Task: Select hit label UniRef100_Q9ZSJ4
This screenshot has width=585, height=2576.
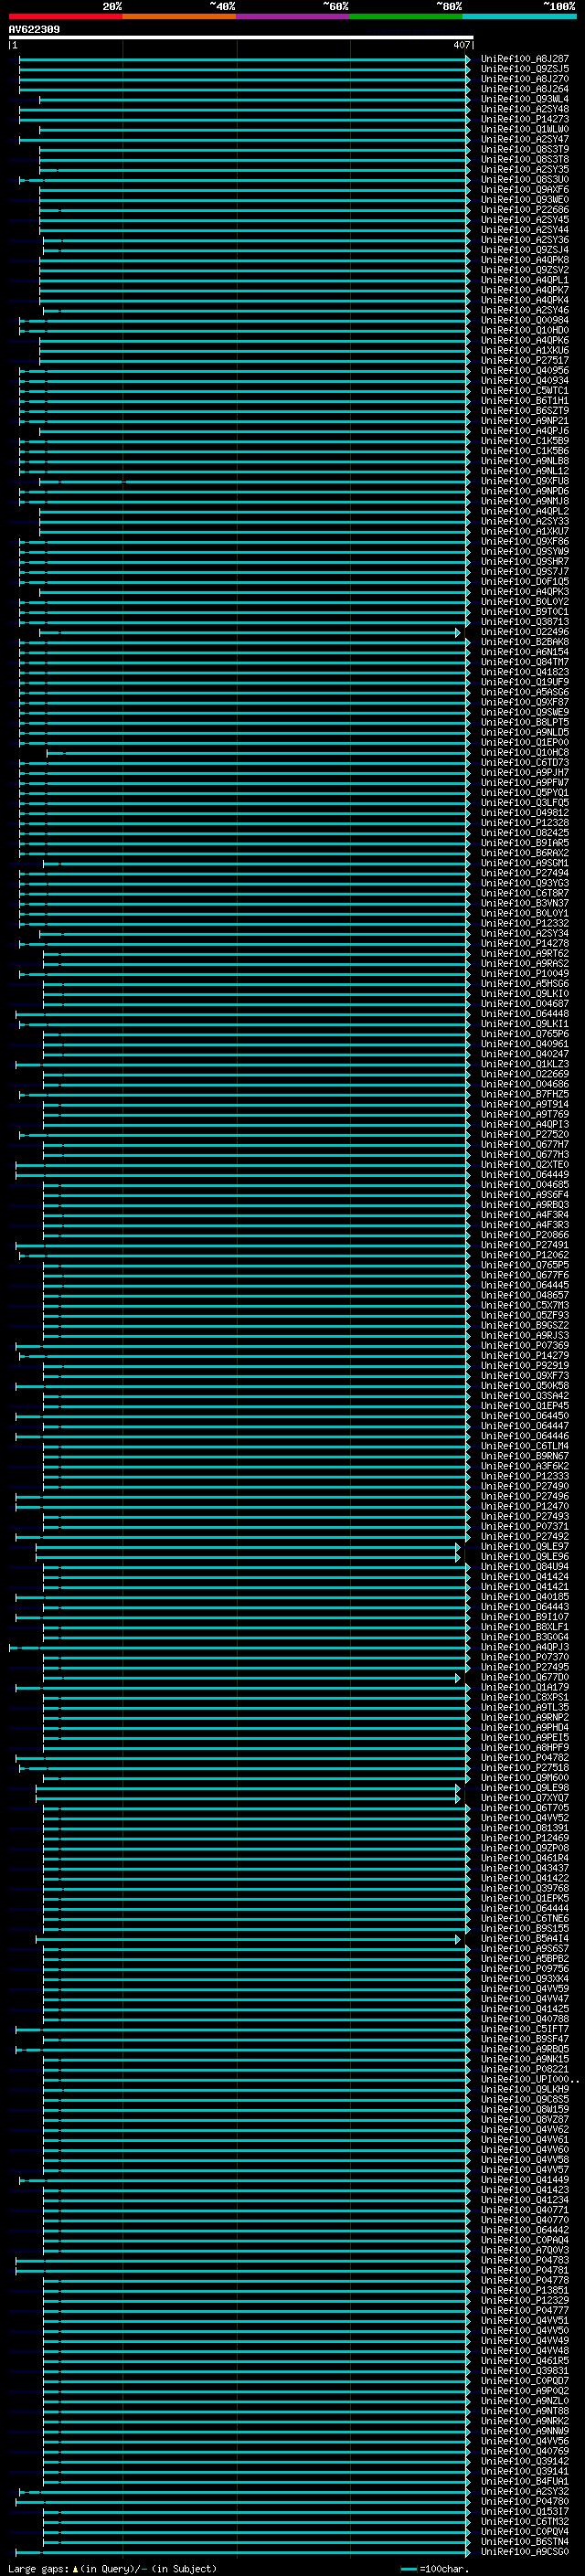Action: [525, 250]
